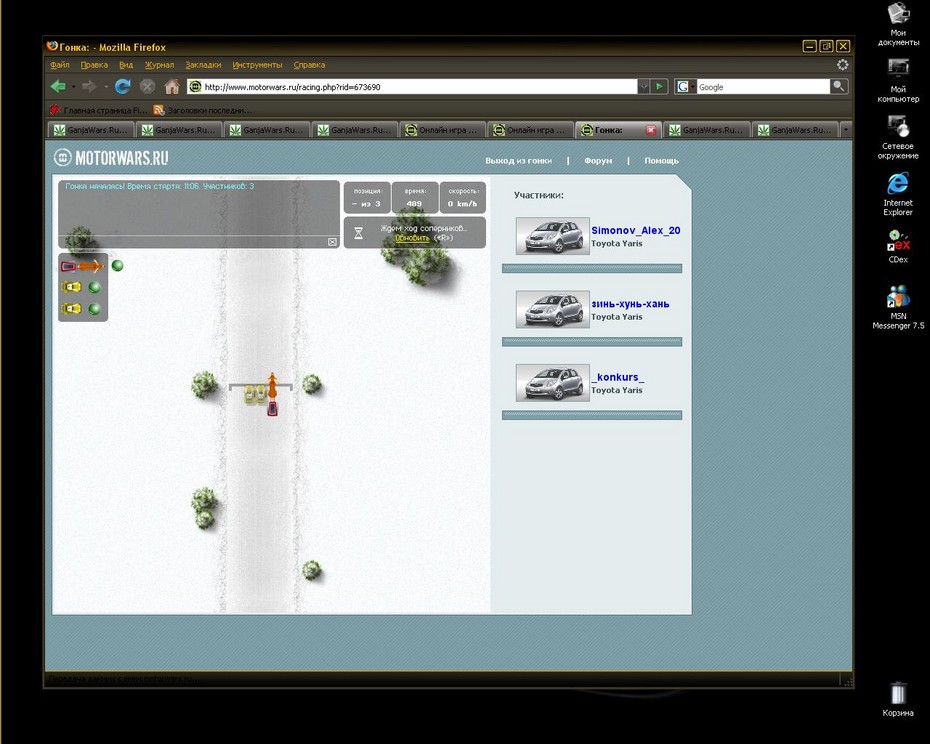Click the activity throbber gear icon

[842, 64]
